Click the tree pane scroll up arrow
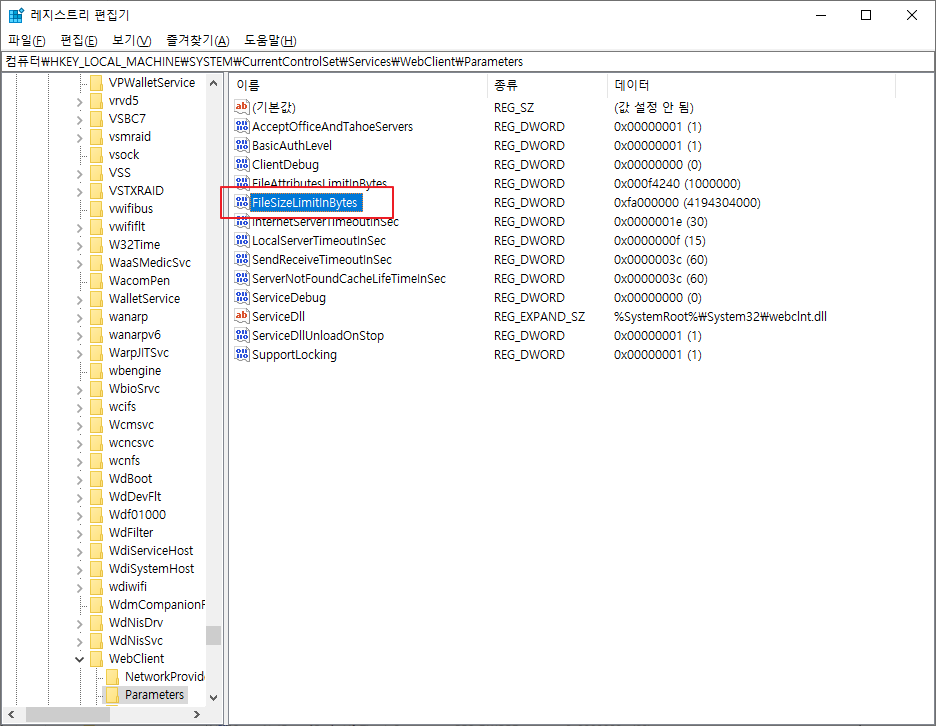This screenshot has height=726, width=936. [214, 83]
